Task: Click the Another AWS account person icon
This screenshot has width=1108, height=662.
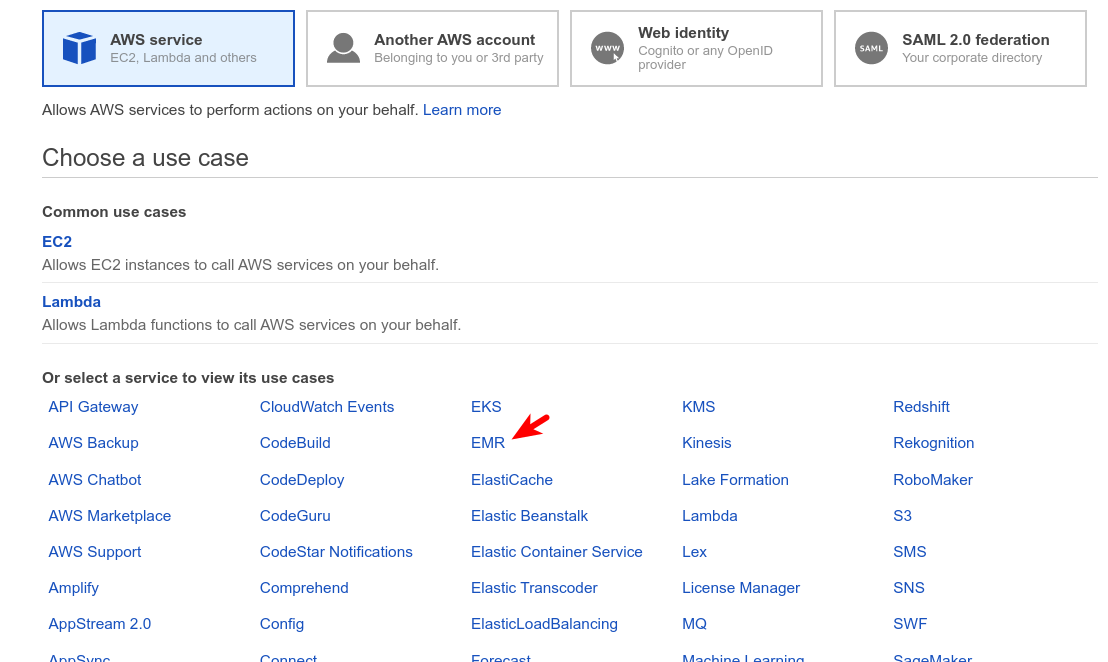Action: (343, 48)
